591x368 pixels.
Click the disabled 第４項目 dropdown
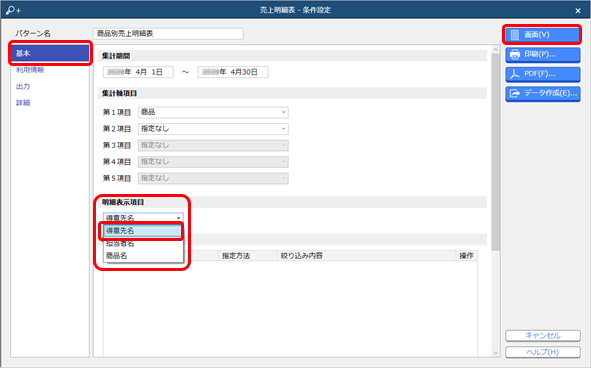coord(213,162)
